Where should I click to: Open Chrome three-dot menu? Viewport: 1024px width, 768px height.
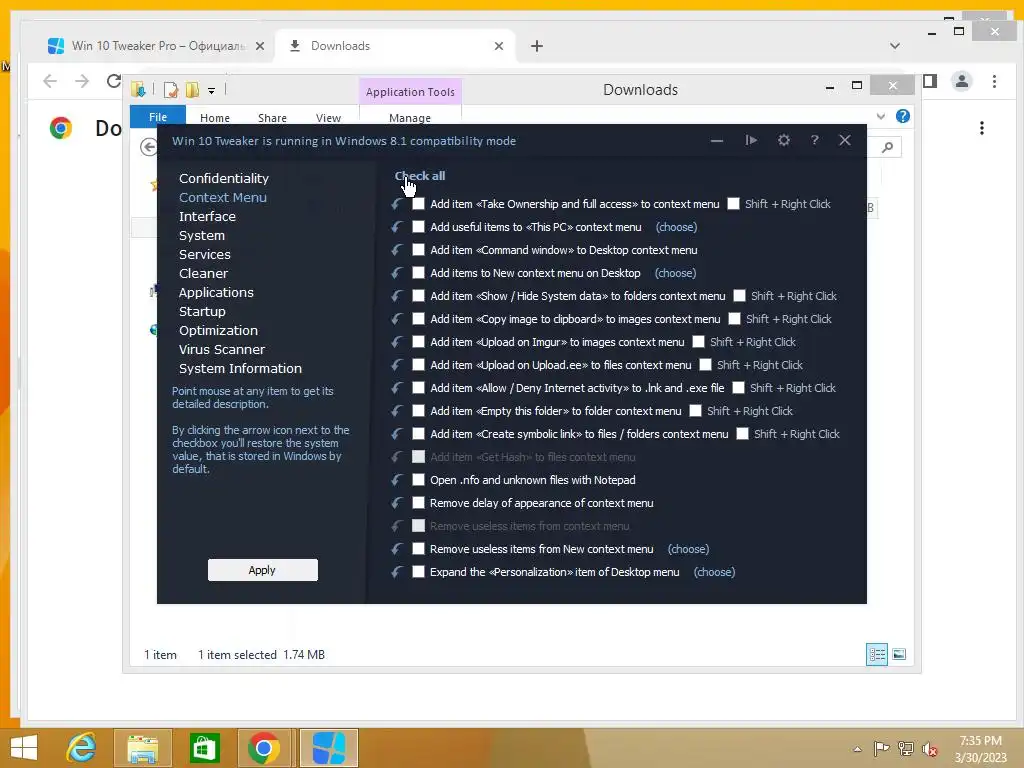tap(994, 81)
